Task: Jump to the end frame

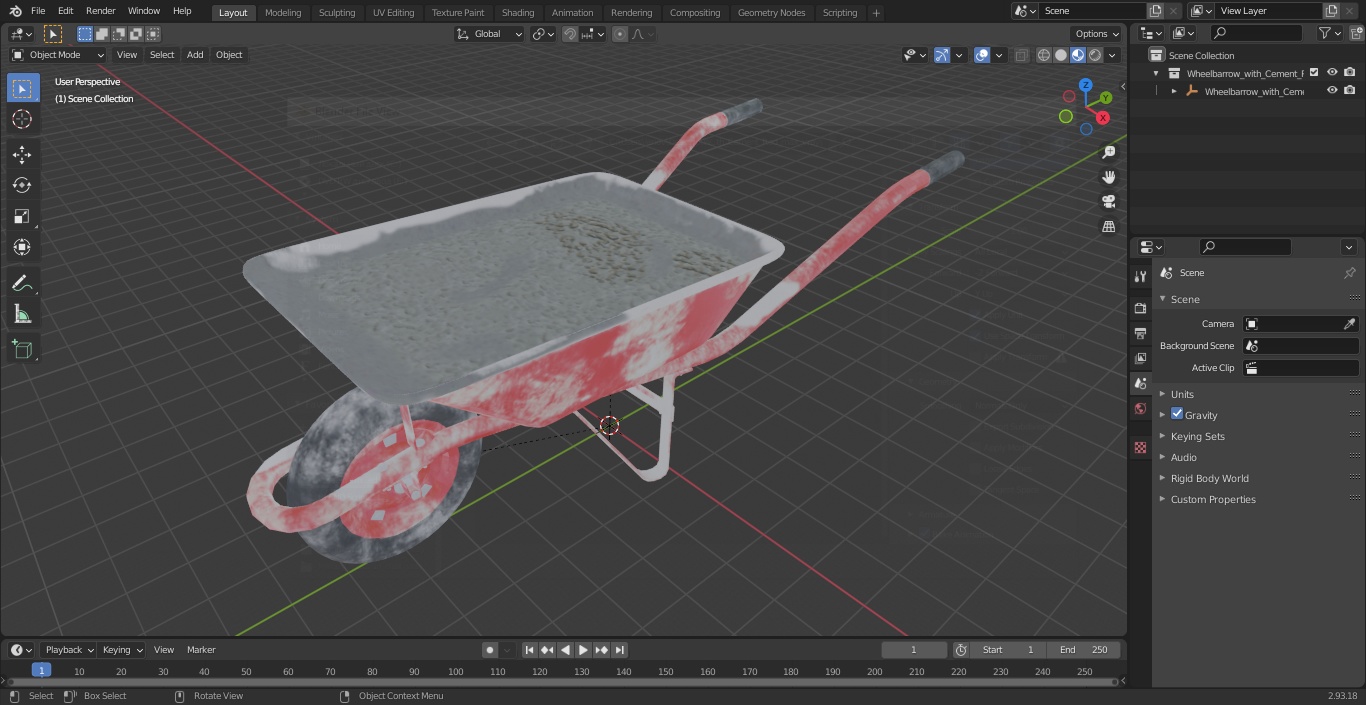Action: 619,650
